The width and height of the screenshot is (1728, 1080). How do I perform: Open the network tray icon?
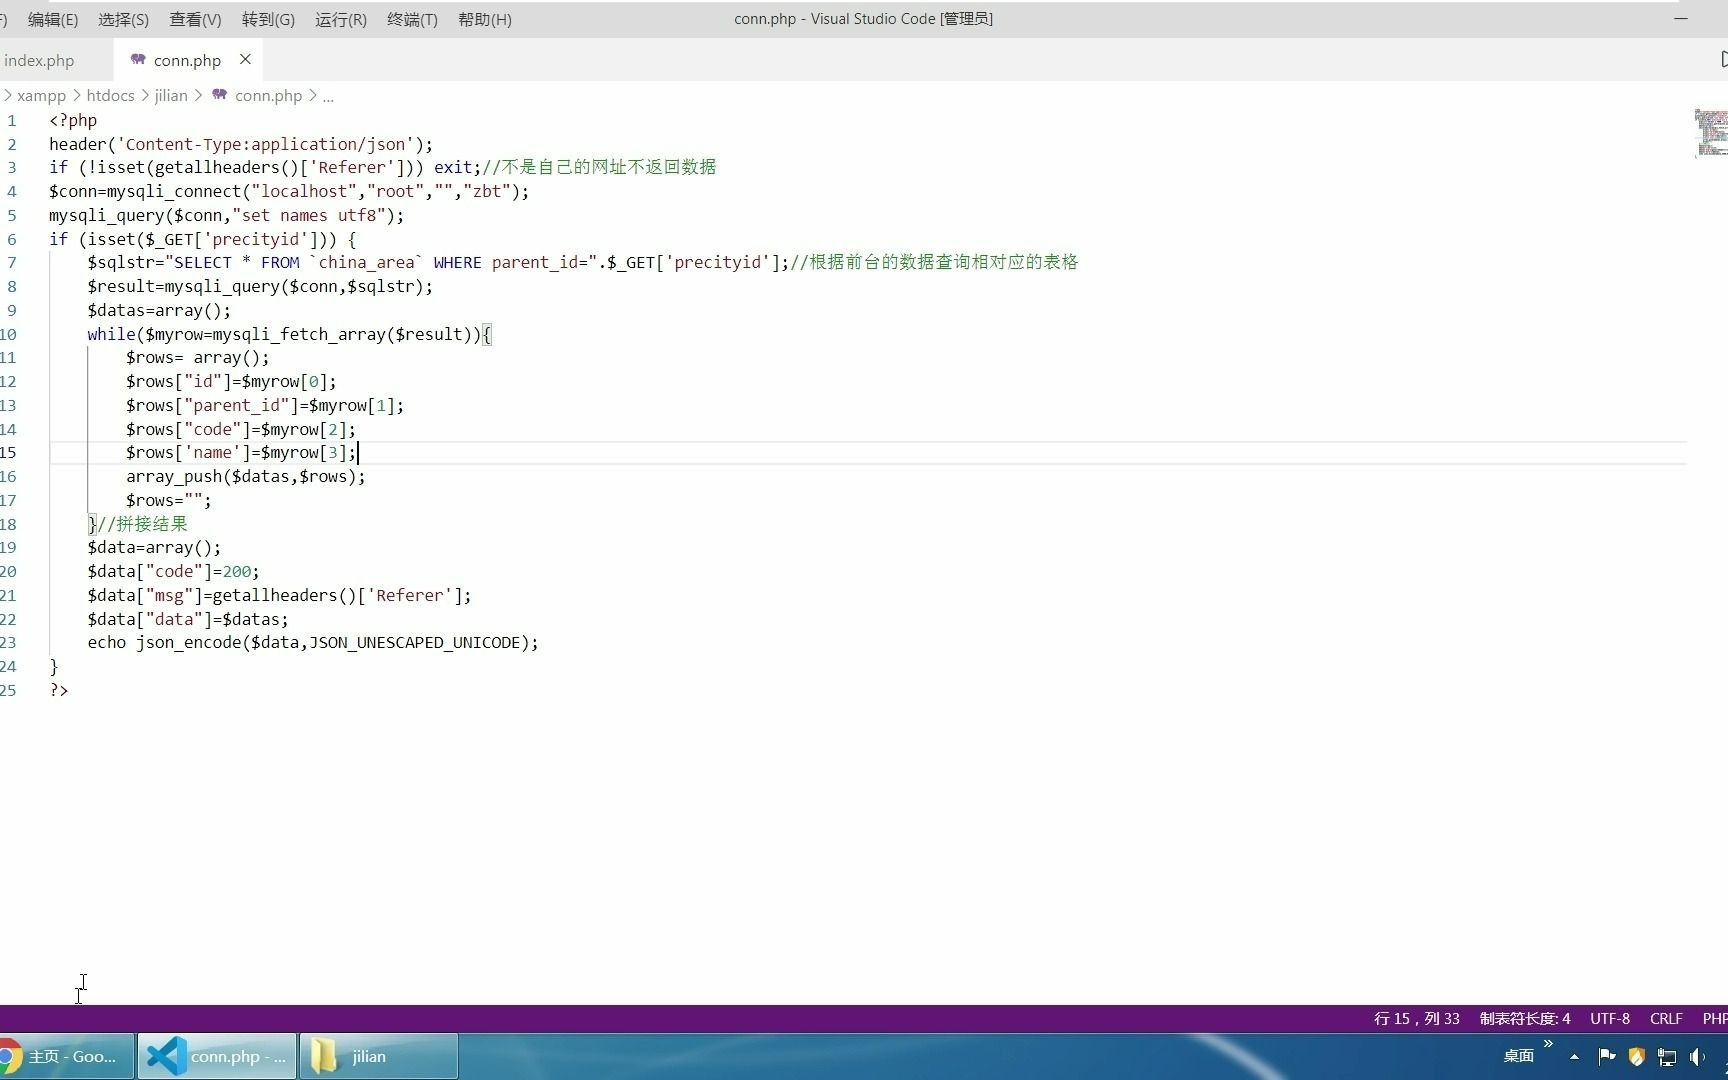(1667, 1057)
